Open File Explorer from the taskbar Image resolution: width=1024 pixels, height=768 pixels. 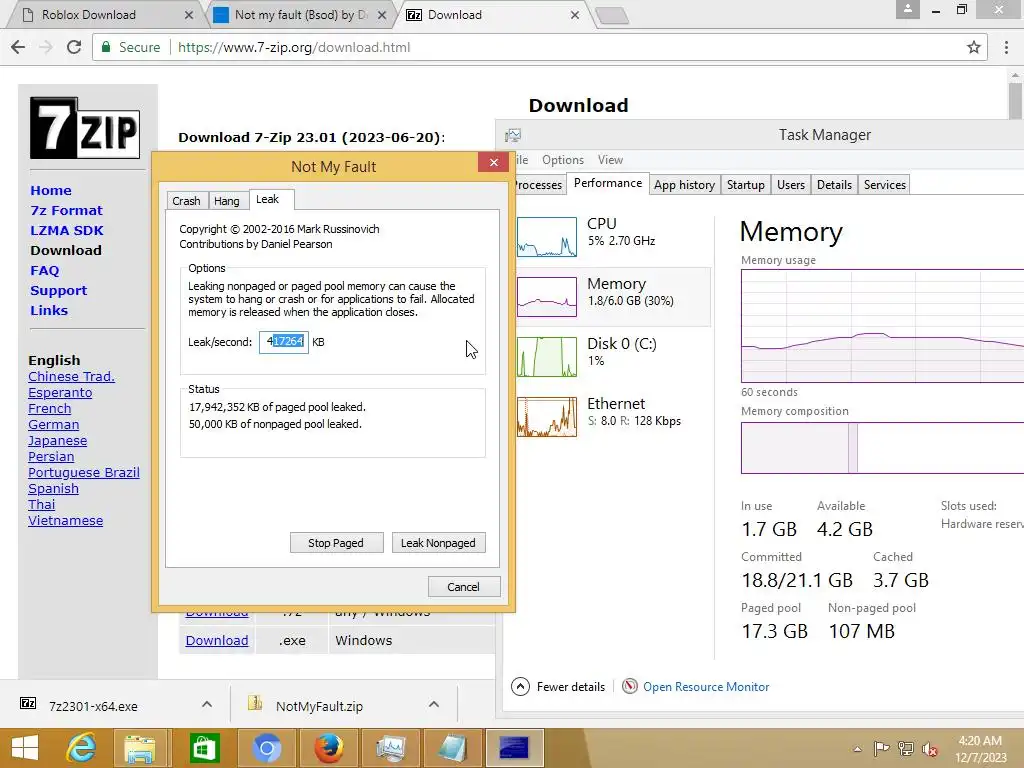[140, 748]
